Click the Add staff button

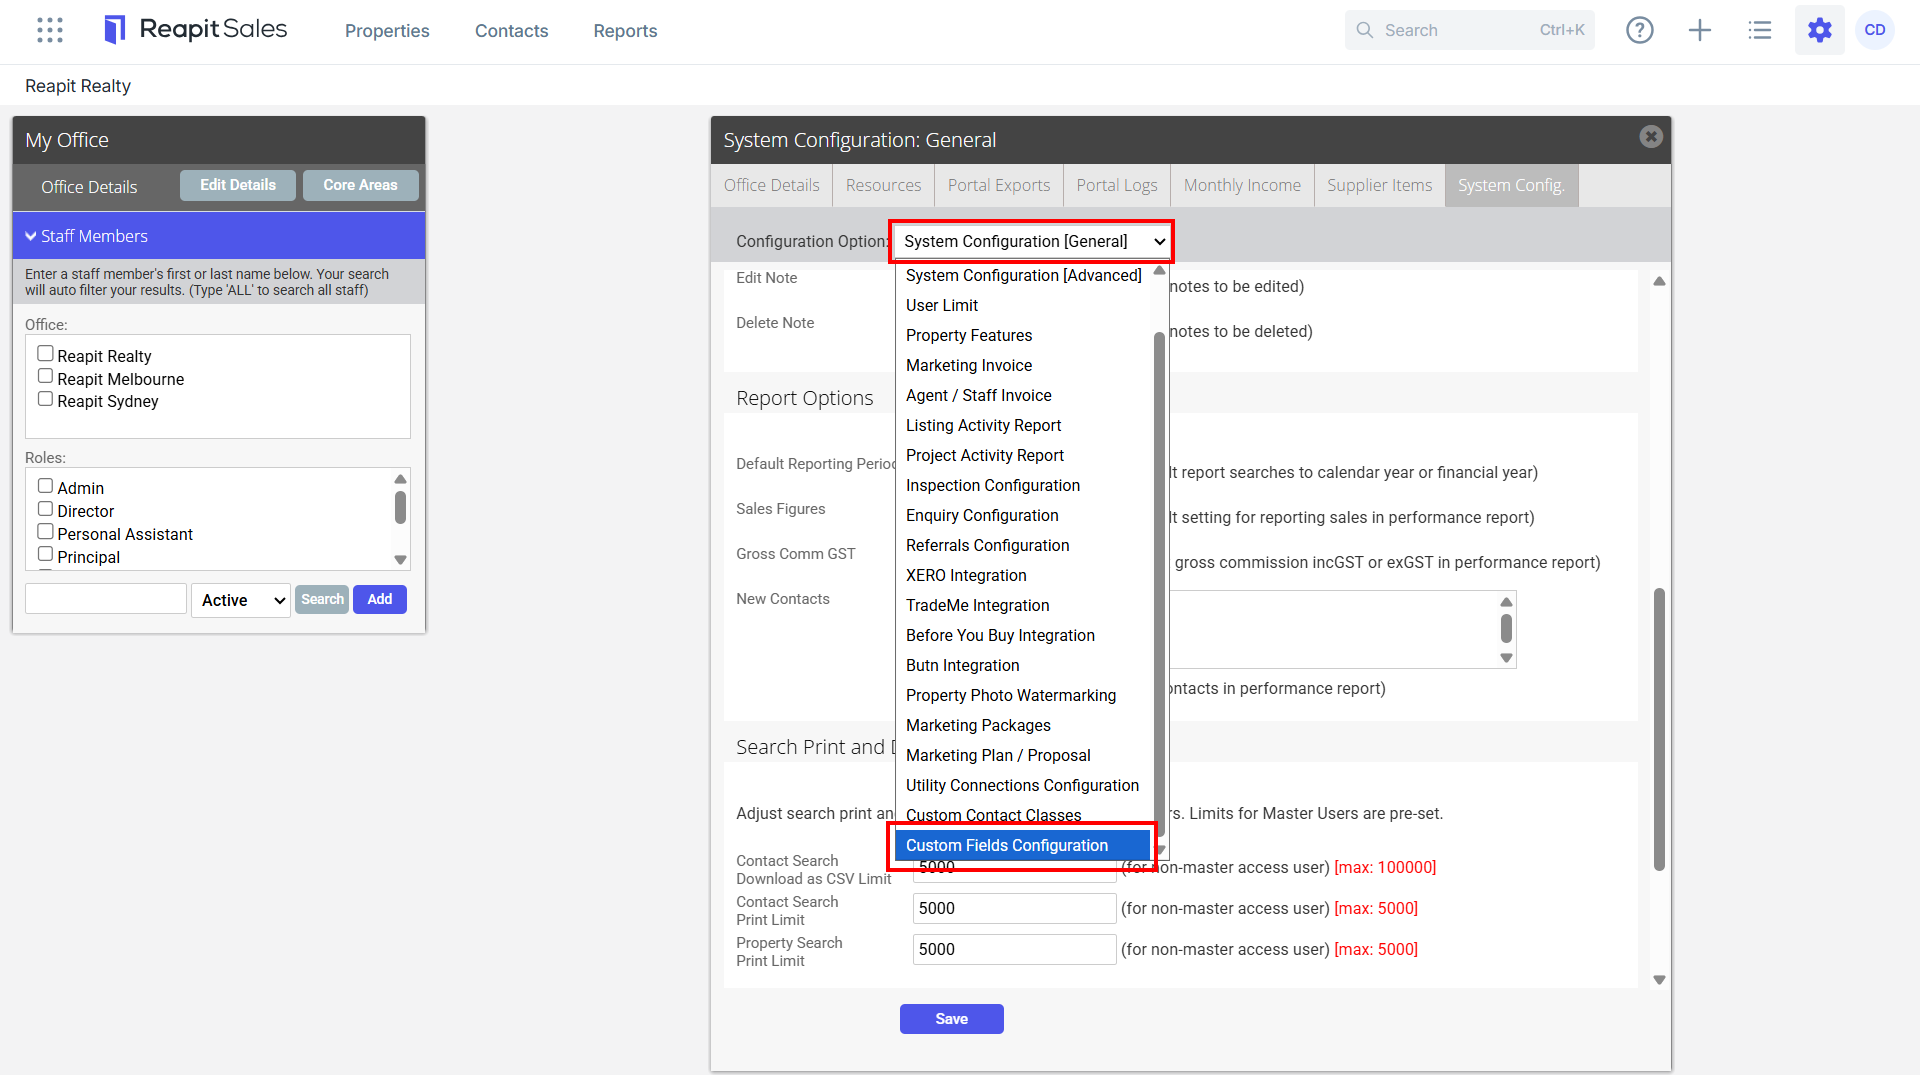click(x=379, y=599)
